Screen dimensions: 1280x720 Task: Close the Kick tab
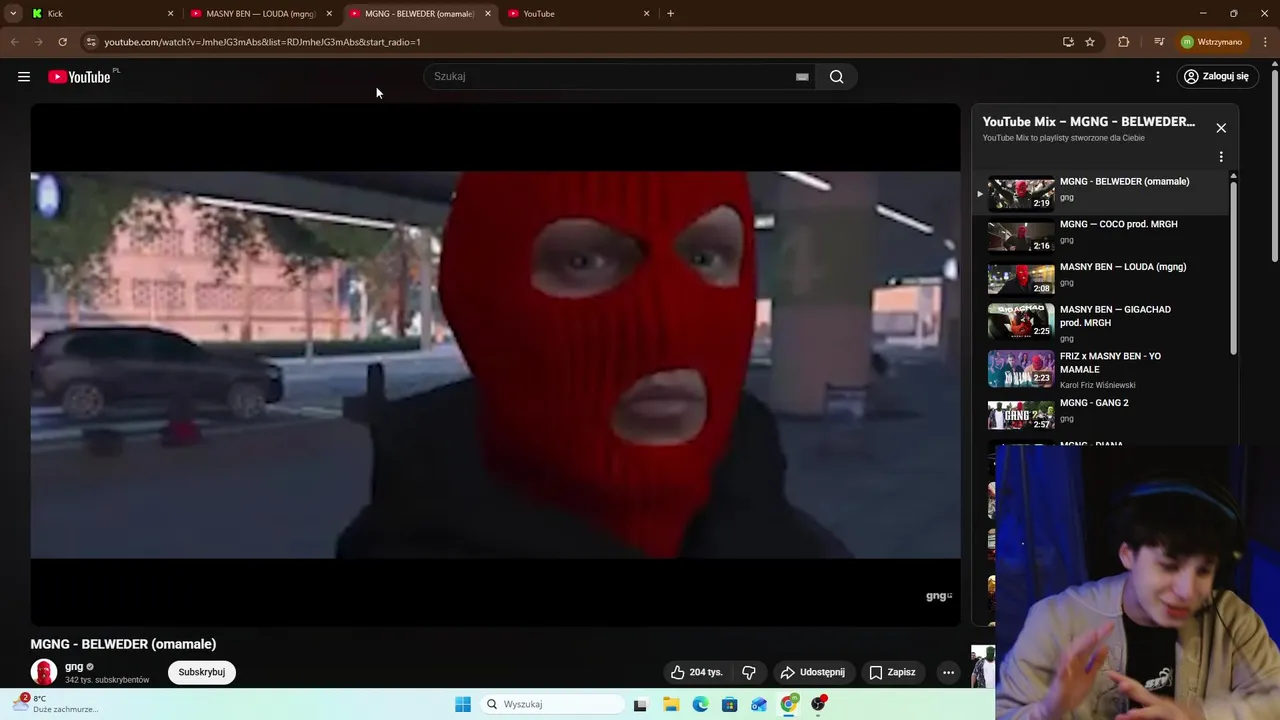(170, 13)
